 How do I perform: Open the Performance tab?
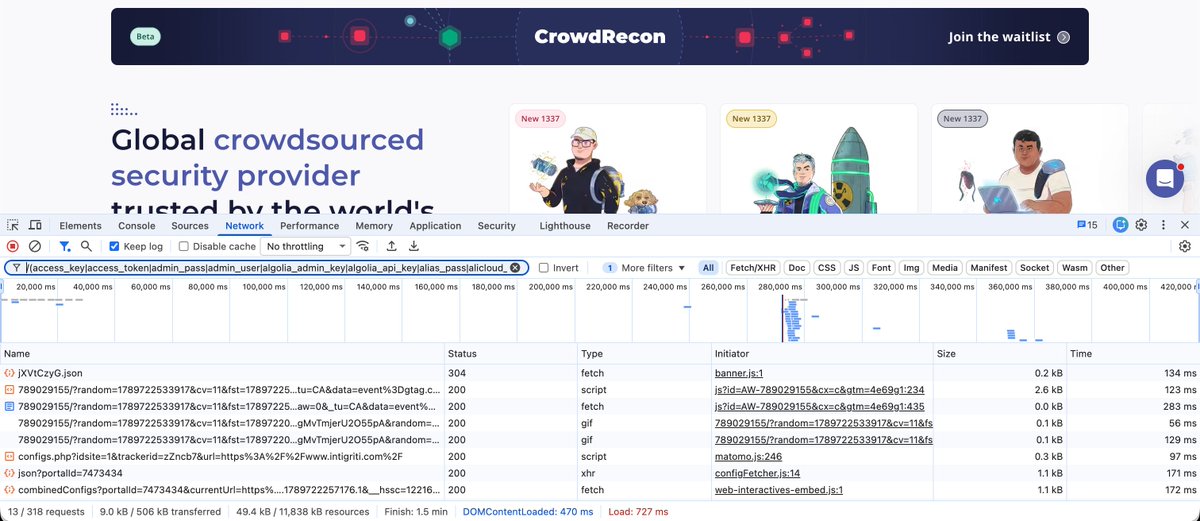[x=309, y=226]
